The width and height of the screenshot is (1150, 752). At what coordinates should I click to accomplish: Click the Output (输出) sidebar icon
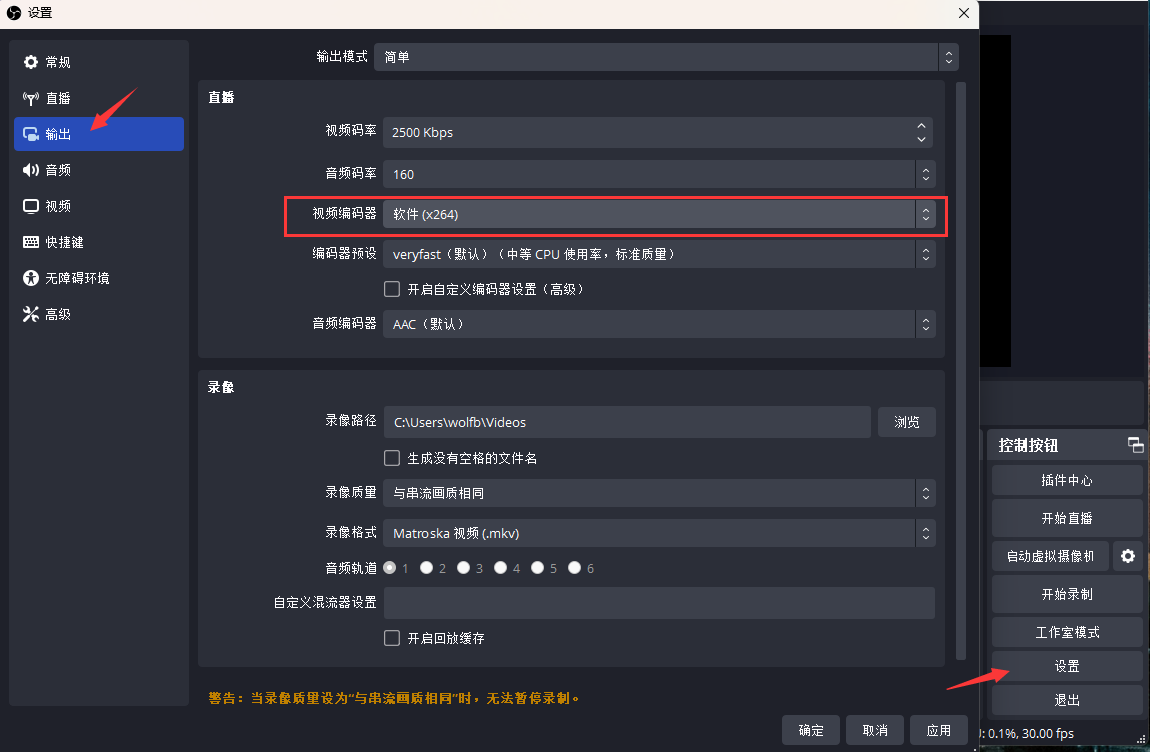click(31, 134)
